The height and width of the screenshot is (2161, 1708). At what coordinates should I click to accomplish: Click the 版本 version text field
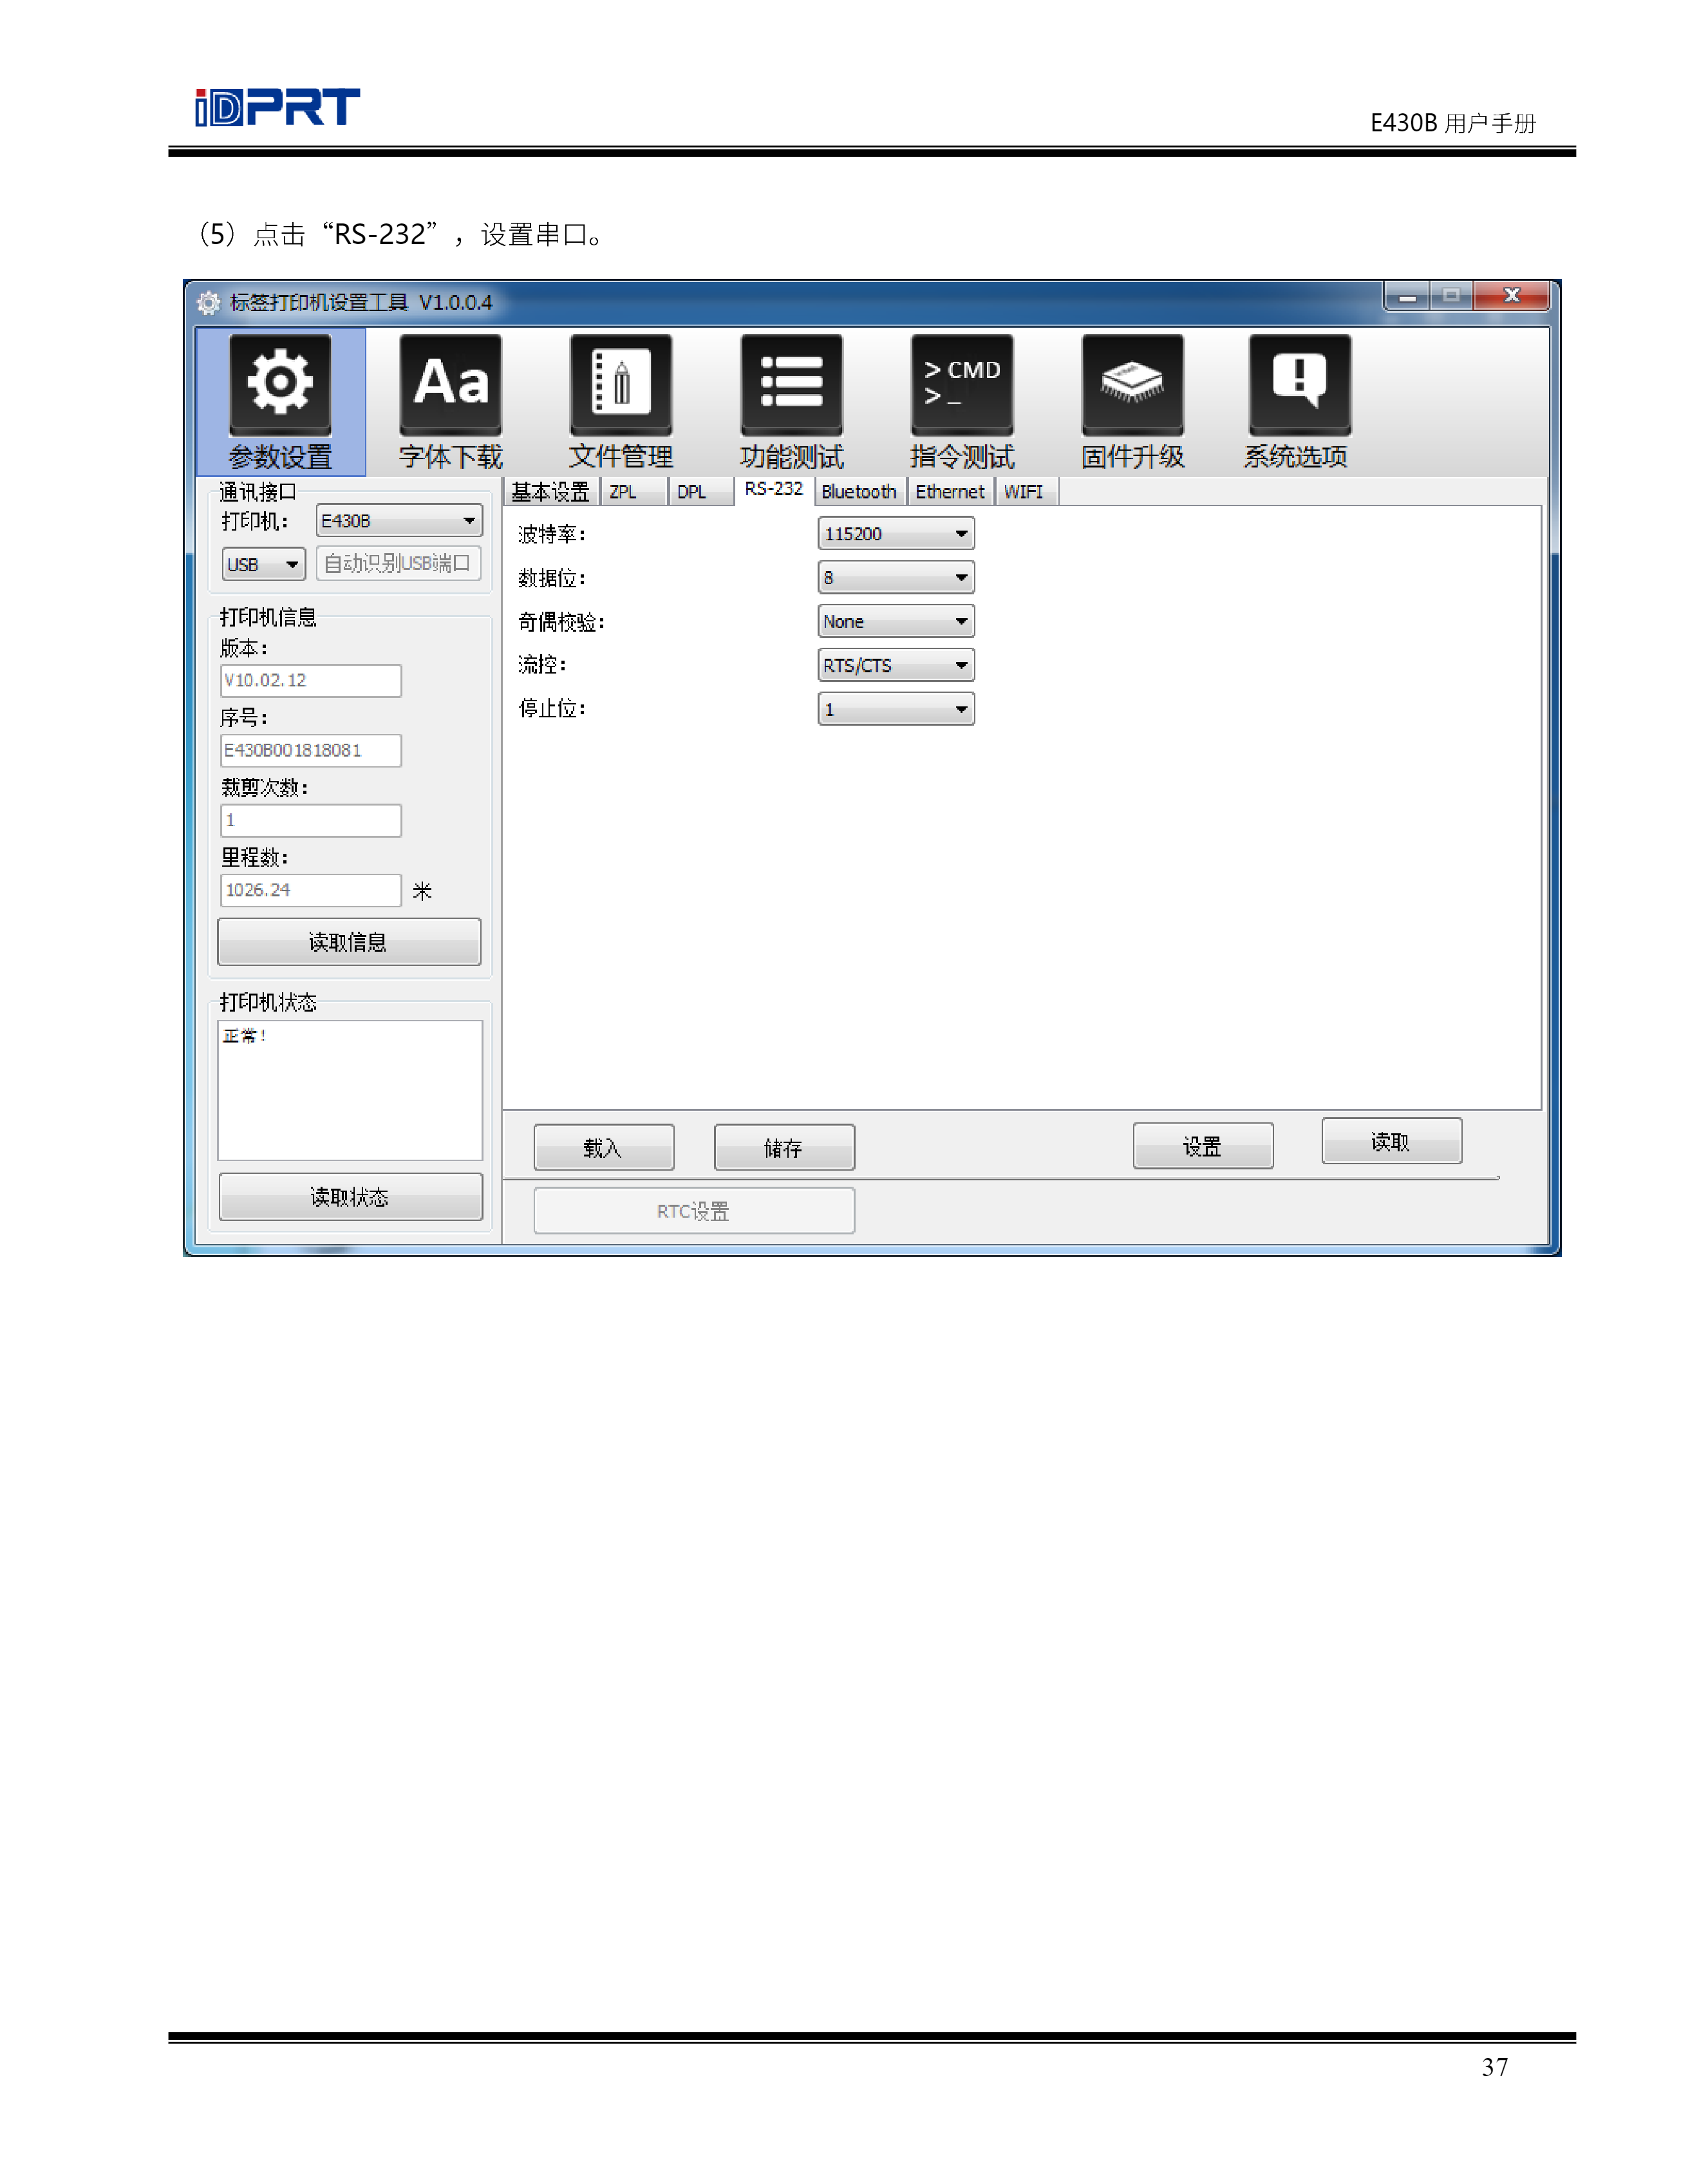point(310,681)
